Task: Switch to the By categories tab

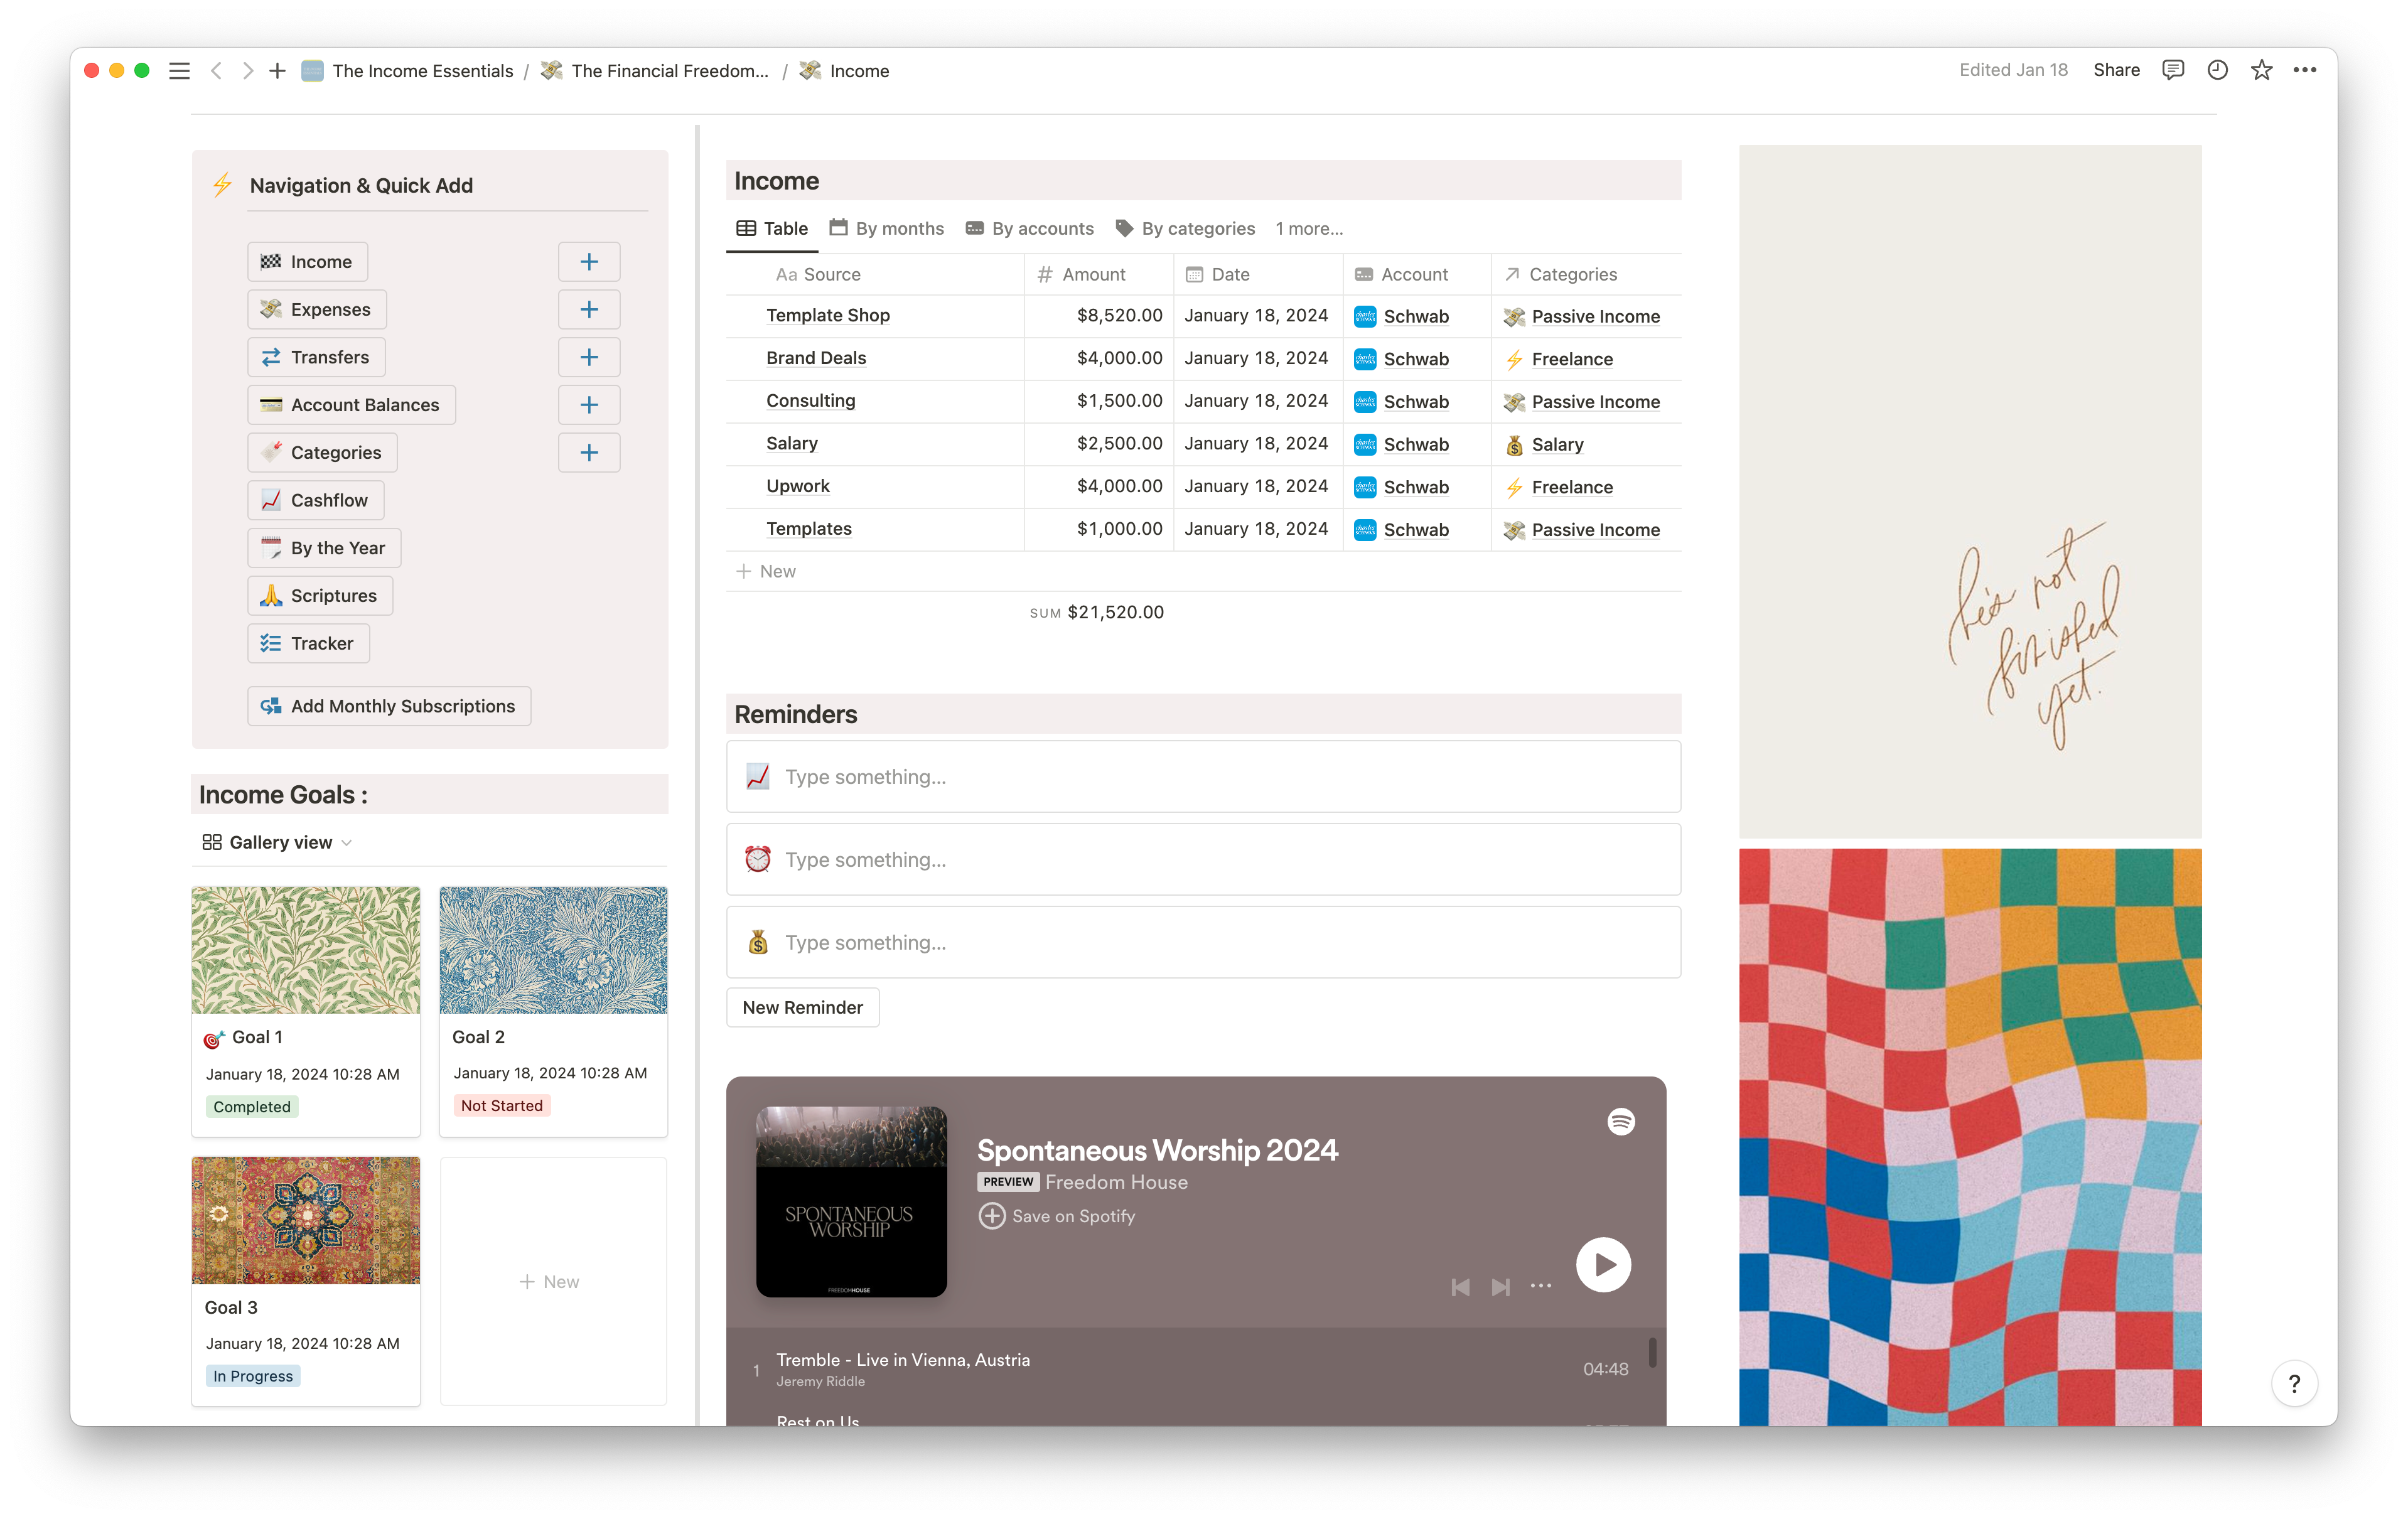Action: click(1184, 229)
